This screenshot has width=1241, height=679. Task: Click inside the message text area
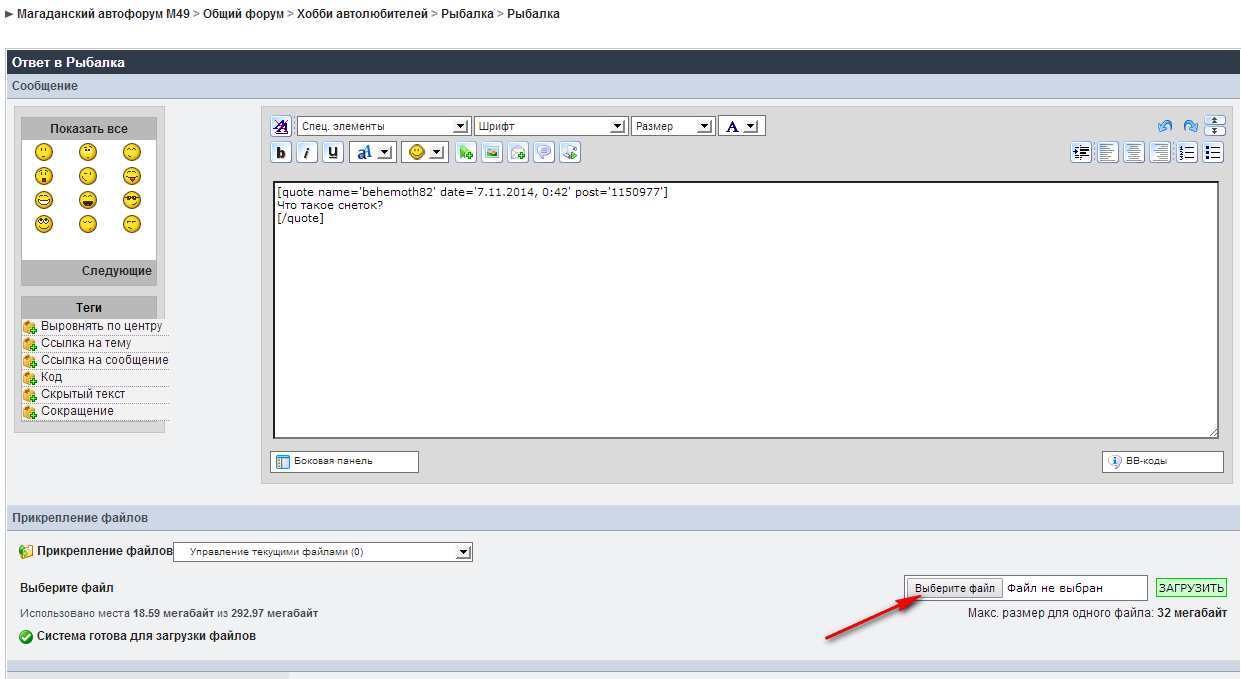(745, 320)
